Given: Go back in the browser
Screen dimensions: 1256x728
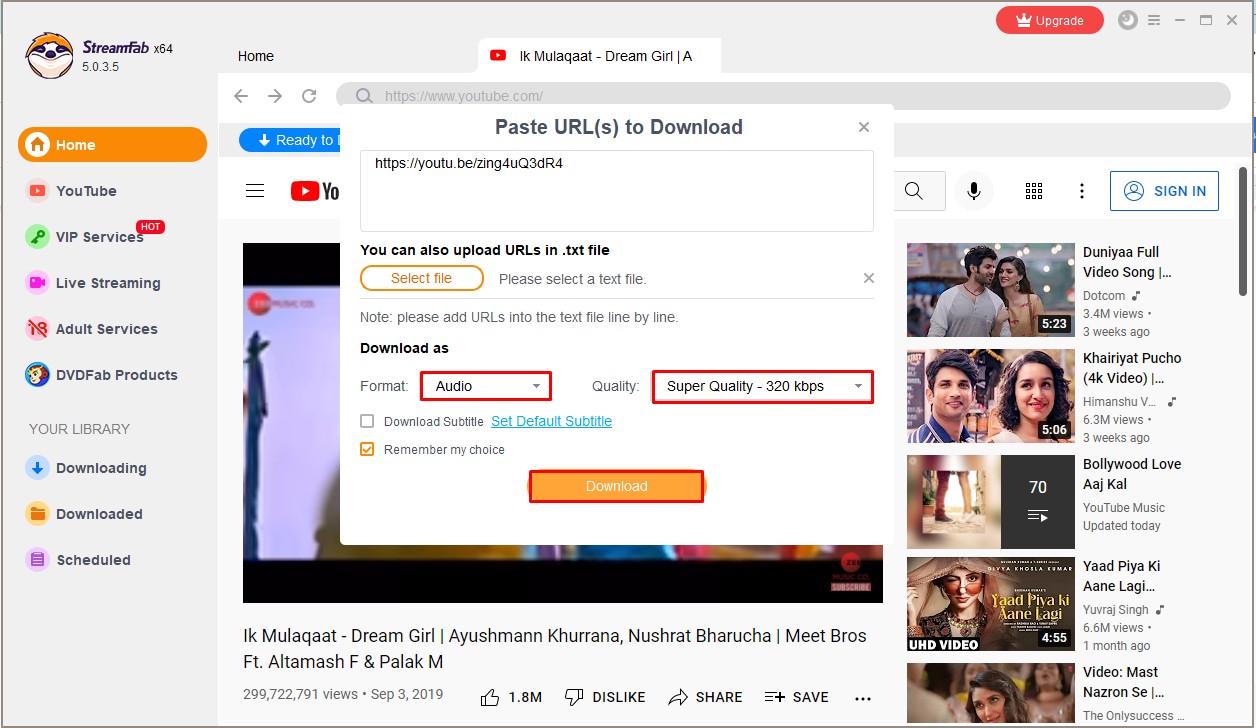Looking at the screenshot, I should 241,96.
